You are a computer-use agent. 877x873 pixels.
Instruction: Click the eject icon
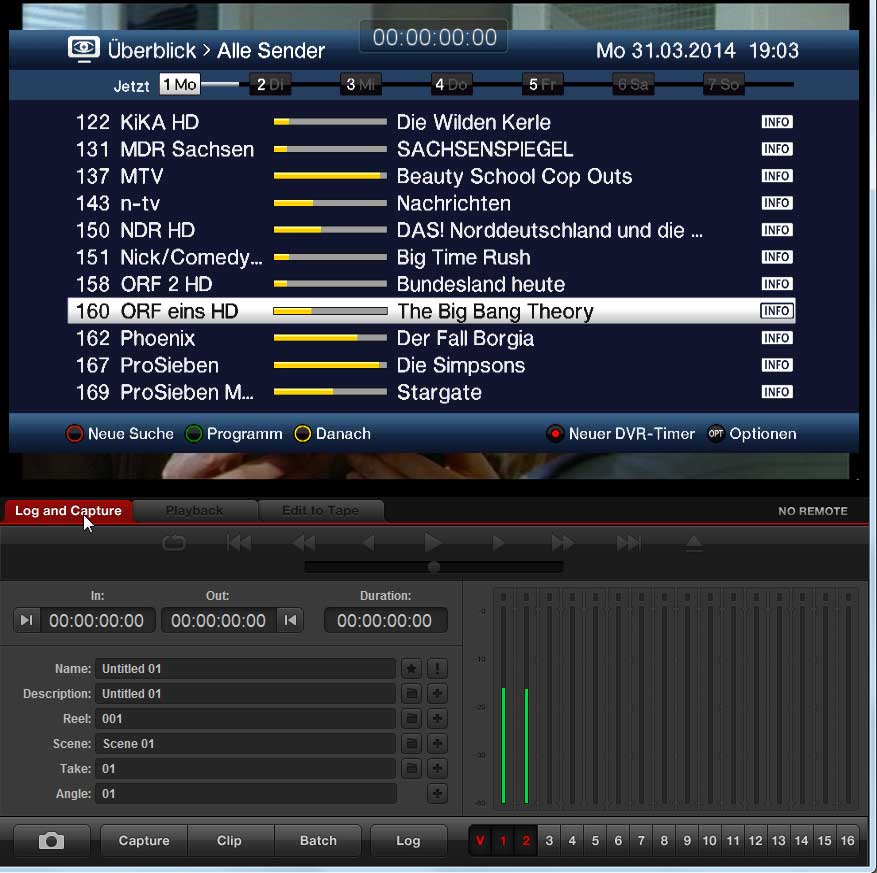pyautogui.click(x=694, y=543)
